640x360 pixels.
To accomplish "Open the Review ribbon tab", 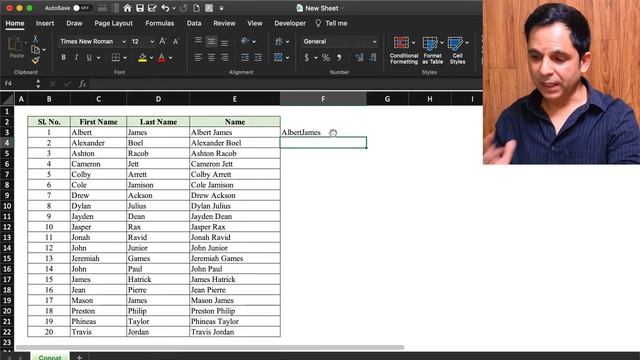I will point(224,23).
